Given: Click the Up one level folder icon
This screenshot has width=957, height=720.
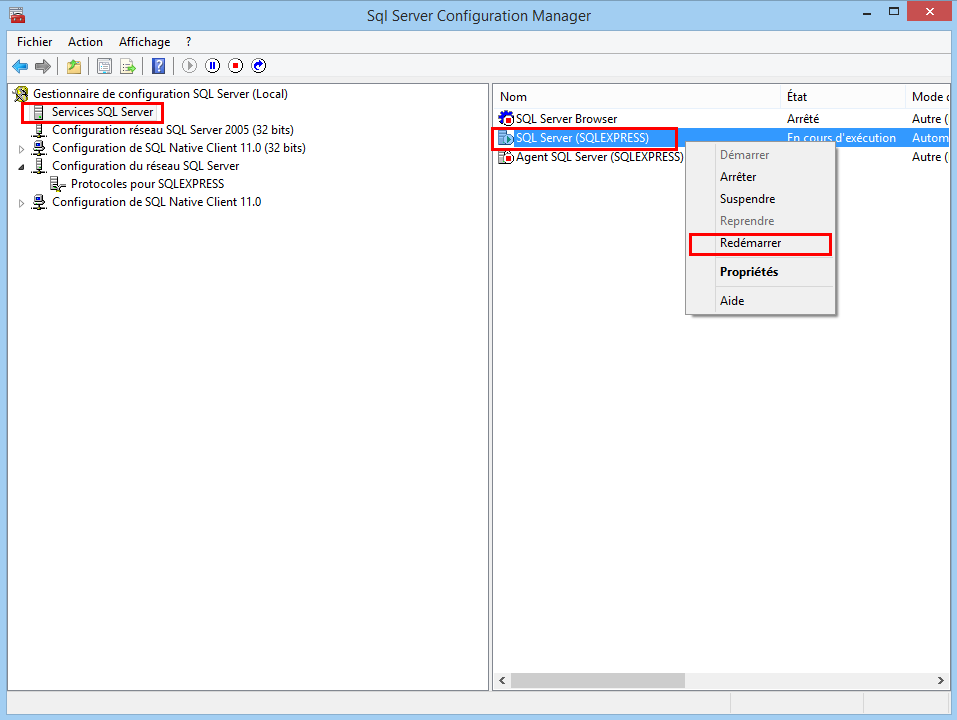Looking at the screenshot, I should click(74, 66).
